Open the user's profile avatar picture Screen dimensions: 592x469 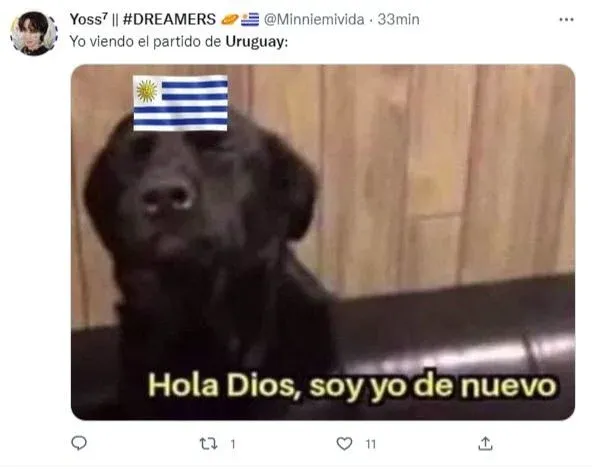pos(34,33)
